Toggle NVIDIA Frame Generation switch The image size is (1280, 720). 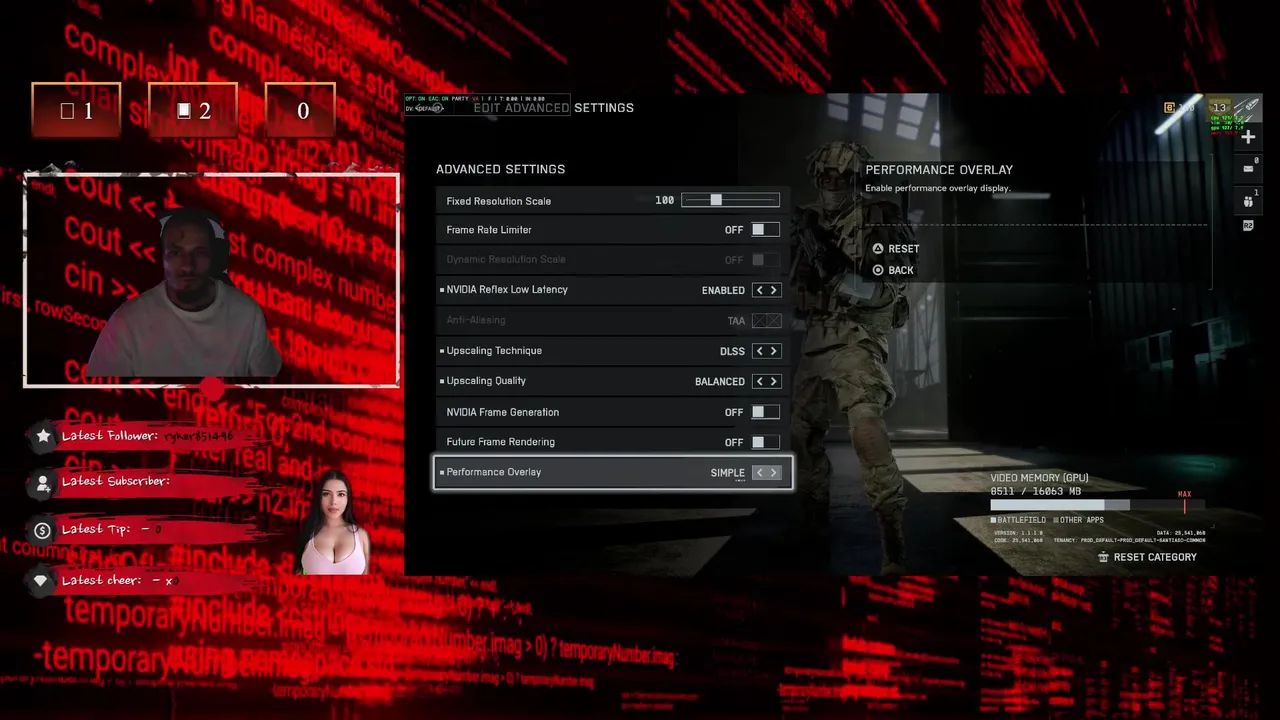coord(765,412)
